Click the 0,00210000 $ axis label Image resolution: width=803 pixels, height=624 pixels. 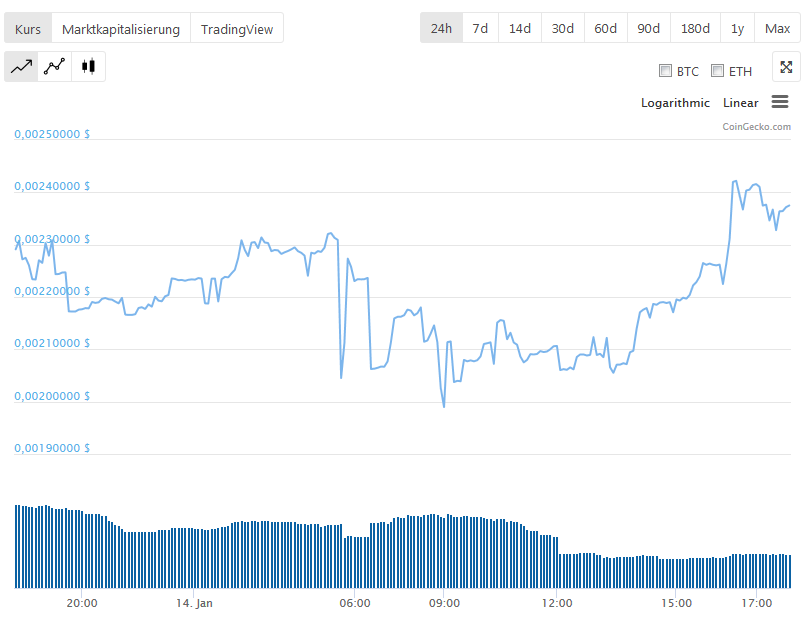(x=52, y=343)
